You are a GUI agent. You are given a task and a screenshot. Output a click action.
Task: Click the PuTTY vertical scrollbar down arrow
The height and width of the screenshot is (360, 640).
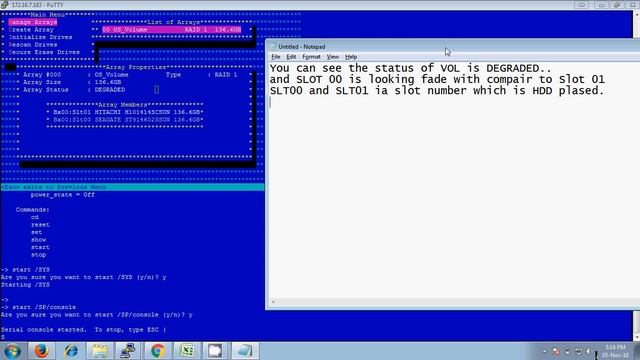coord(636,338)
